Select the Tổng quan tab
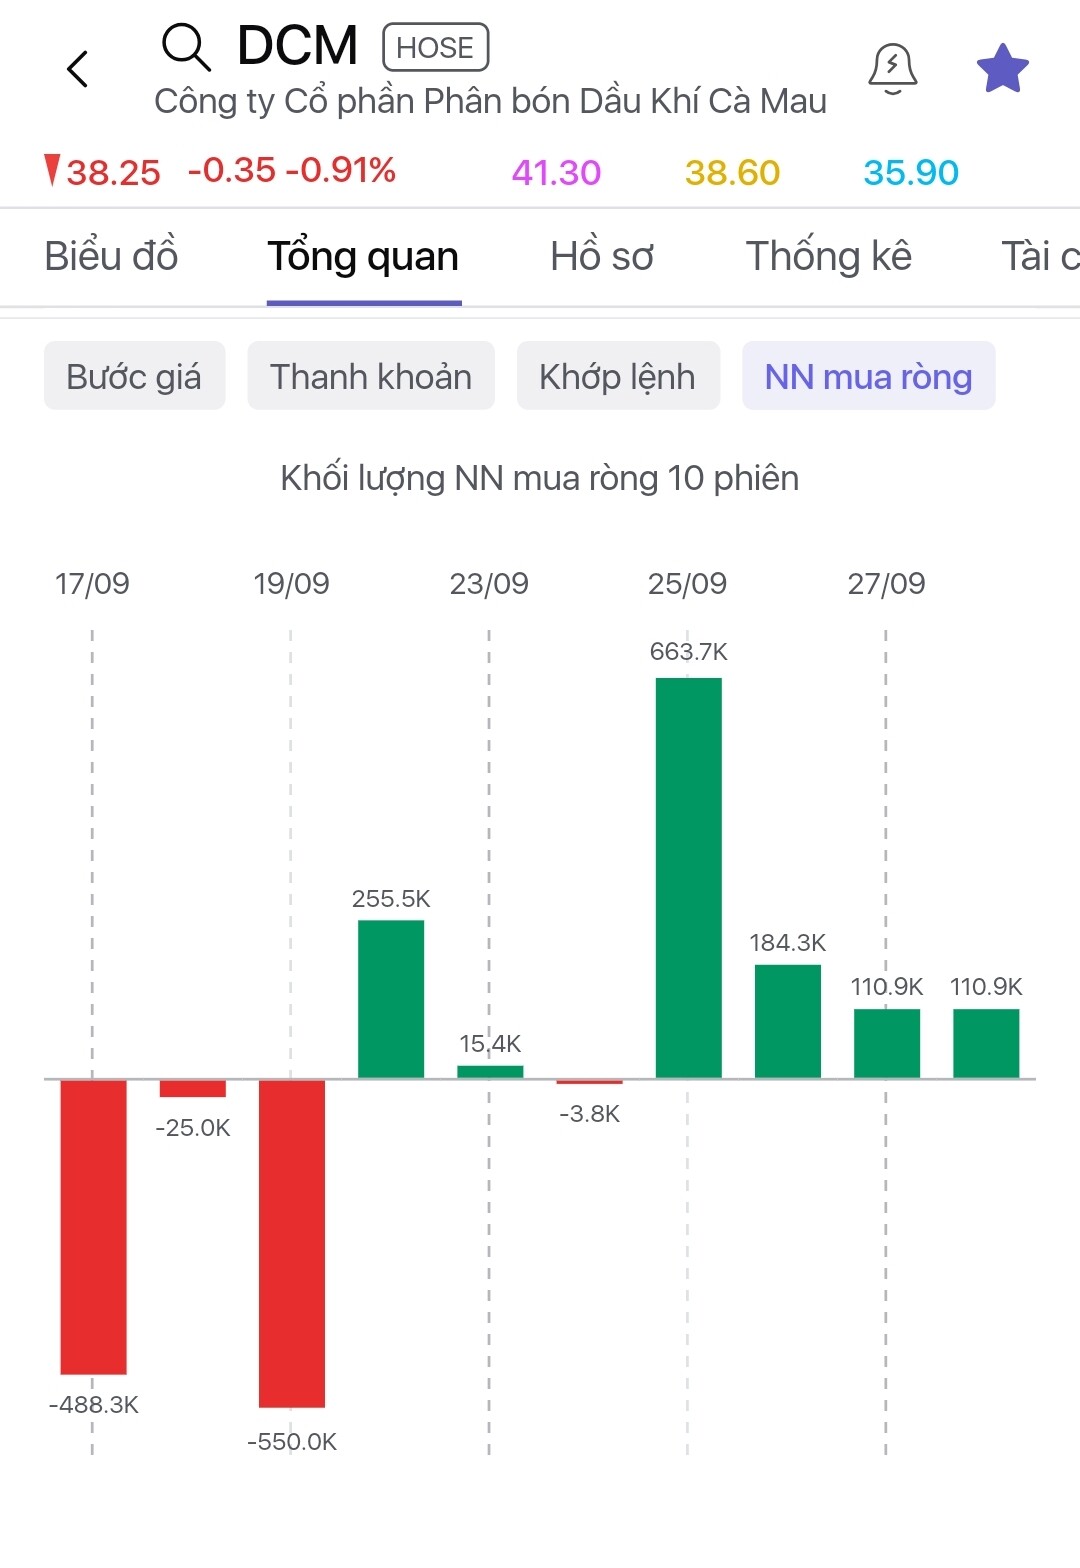The width and height of the screenshot is (1080, 1568). coord(363,257)
